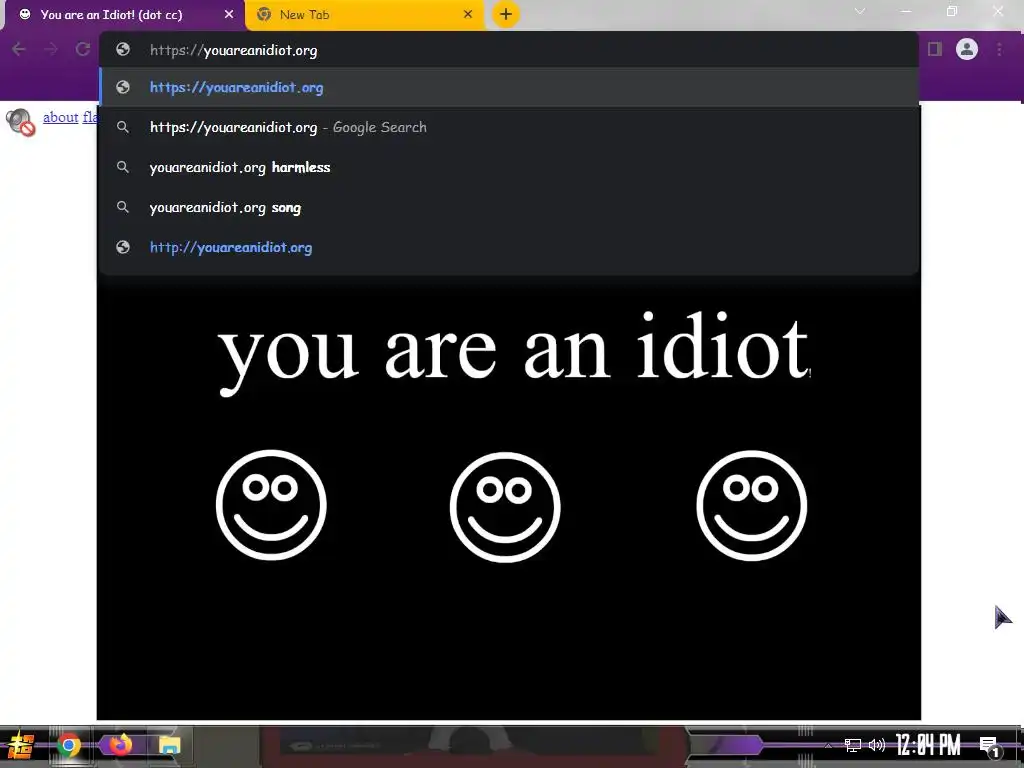Minimize the Chrome window
This screenshot has width=1024, height=768.
click(906, 12)
